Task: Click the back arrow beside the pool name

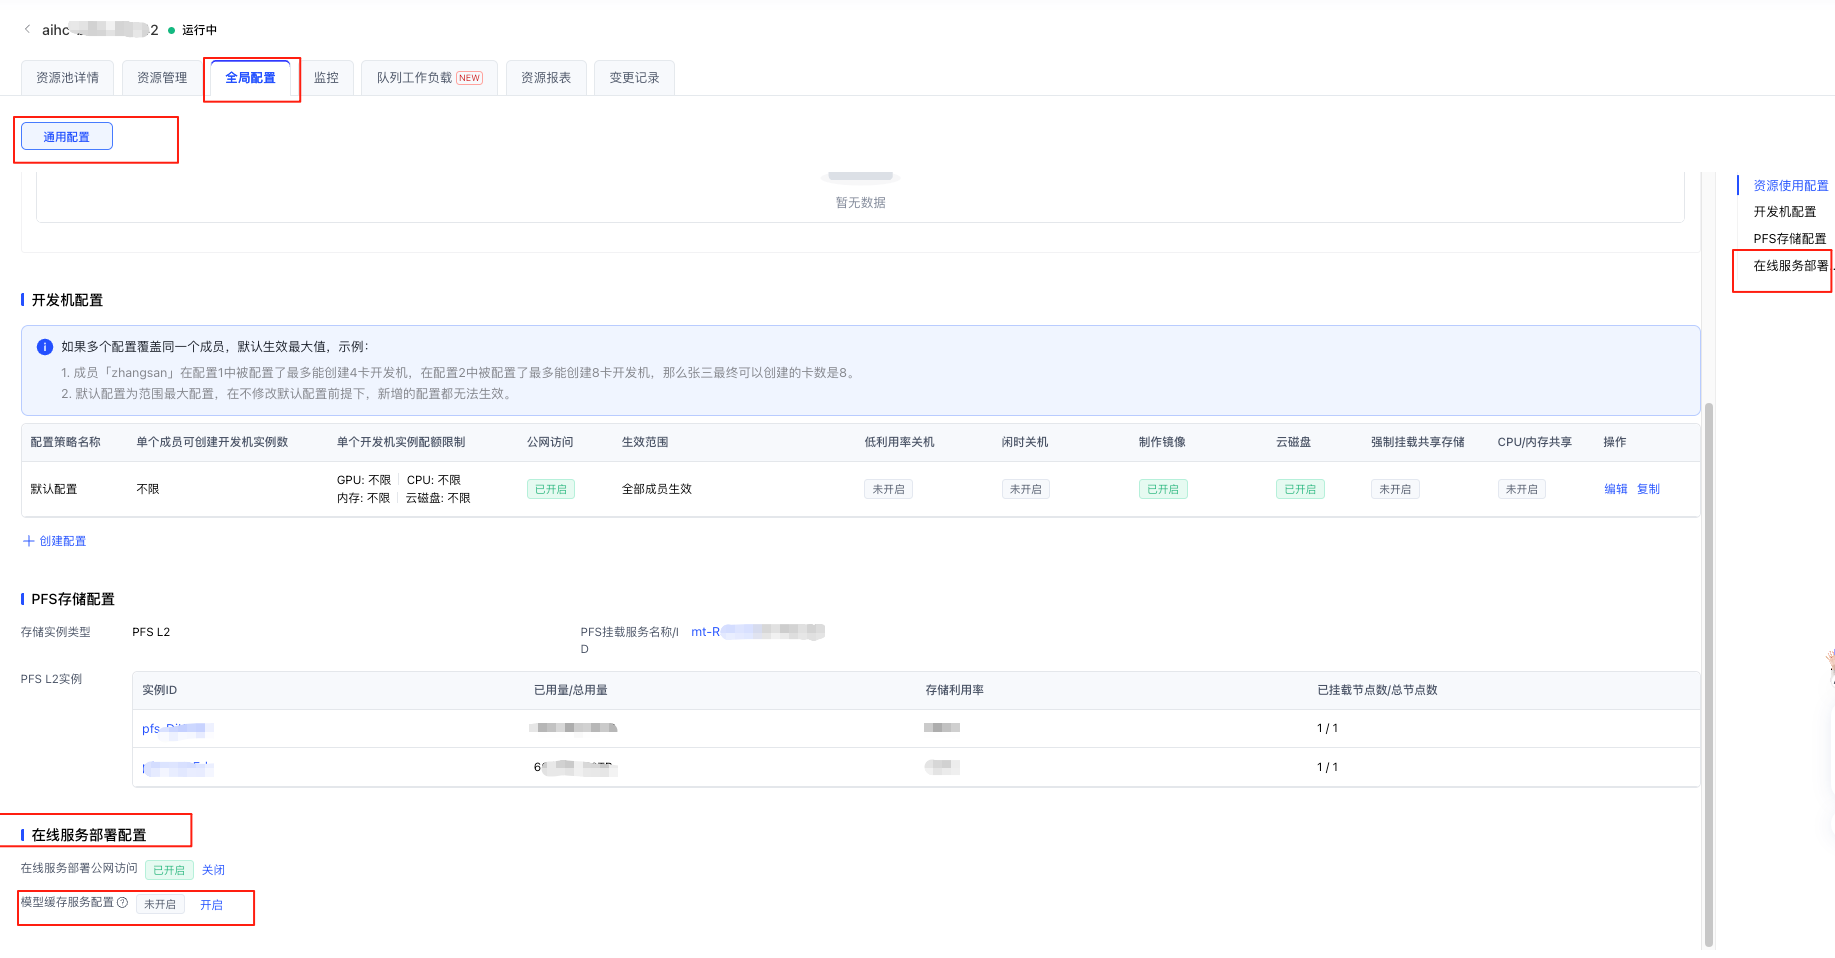Action: coord(27,29)
